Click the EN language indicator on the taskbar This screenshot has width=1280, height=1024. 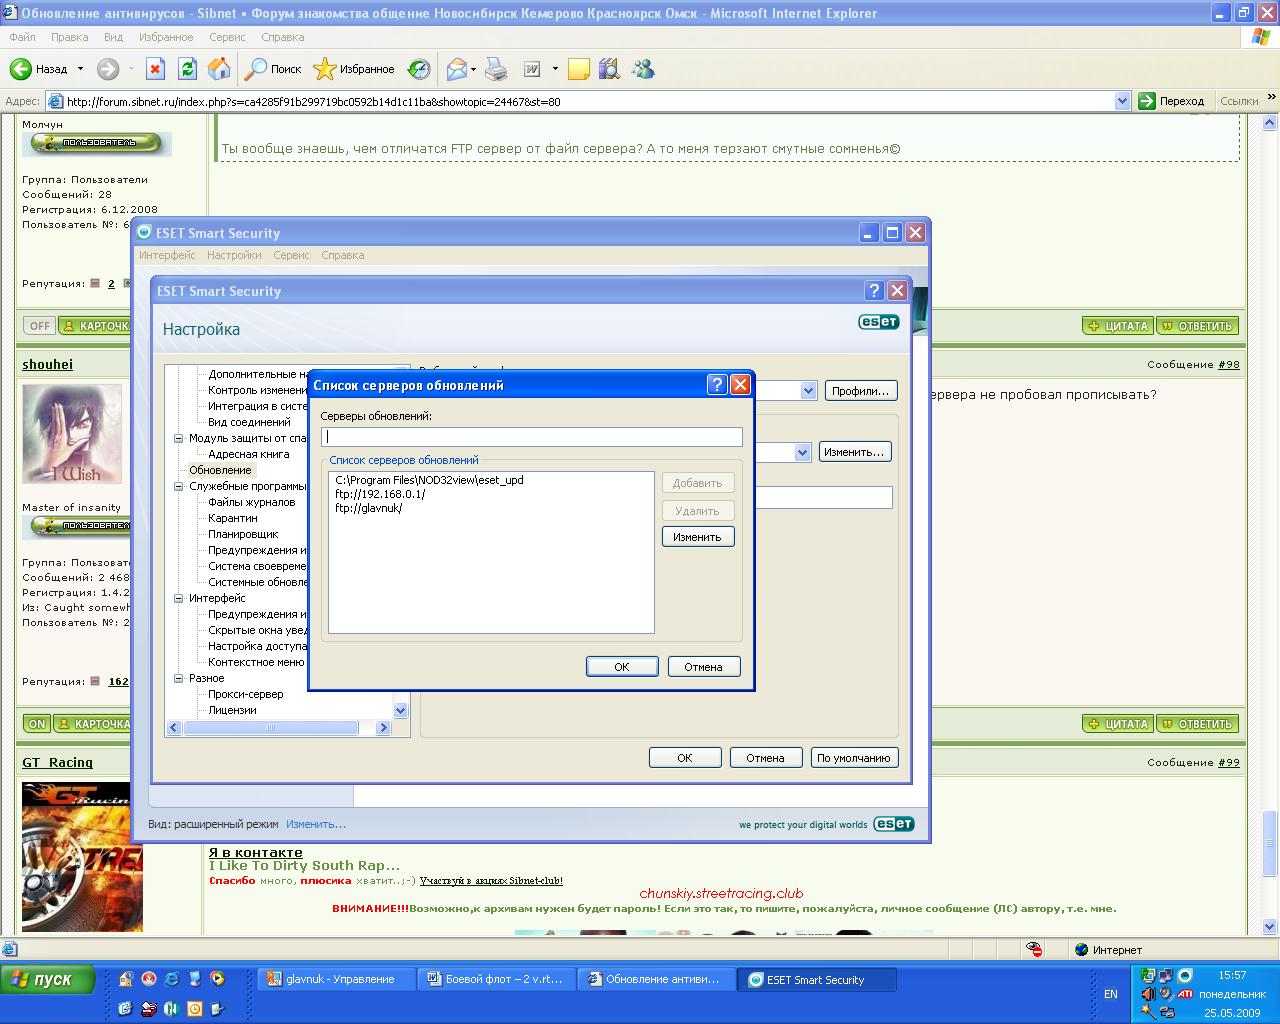click(1111, 994)
